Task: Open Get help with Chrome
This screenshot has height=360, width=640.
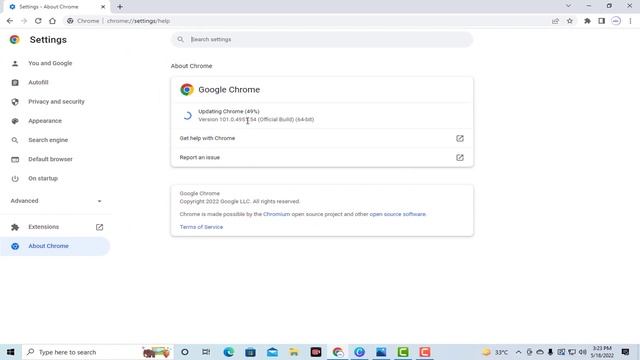Action: point(322,138)
